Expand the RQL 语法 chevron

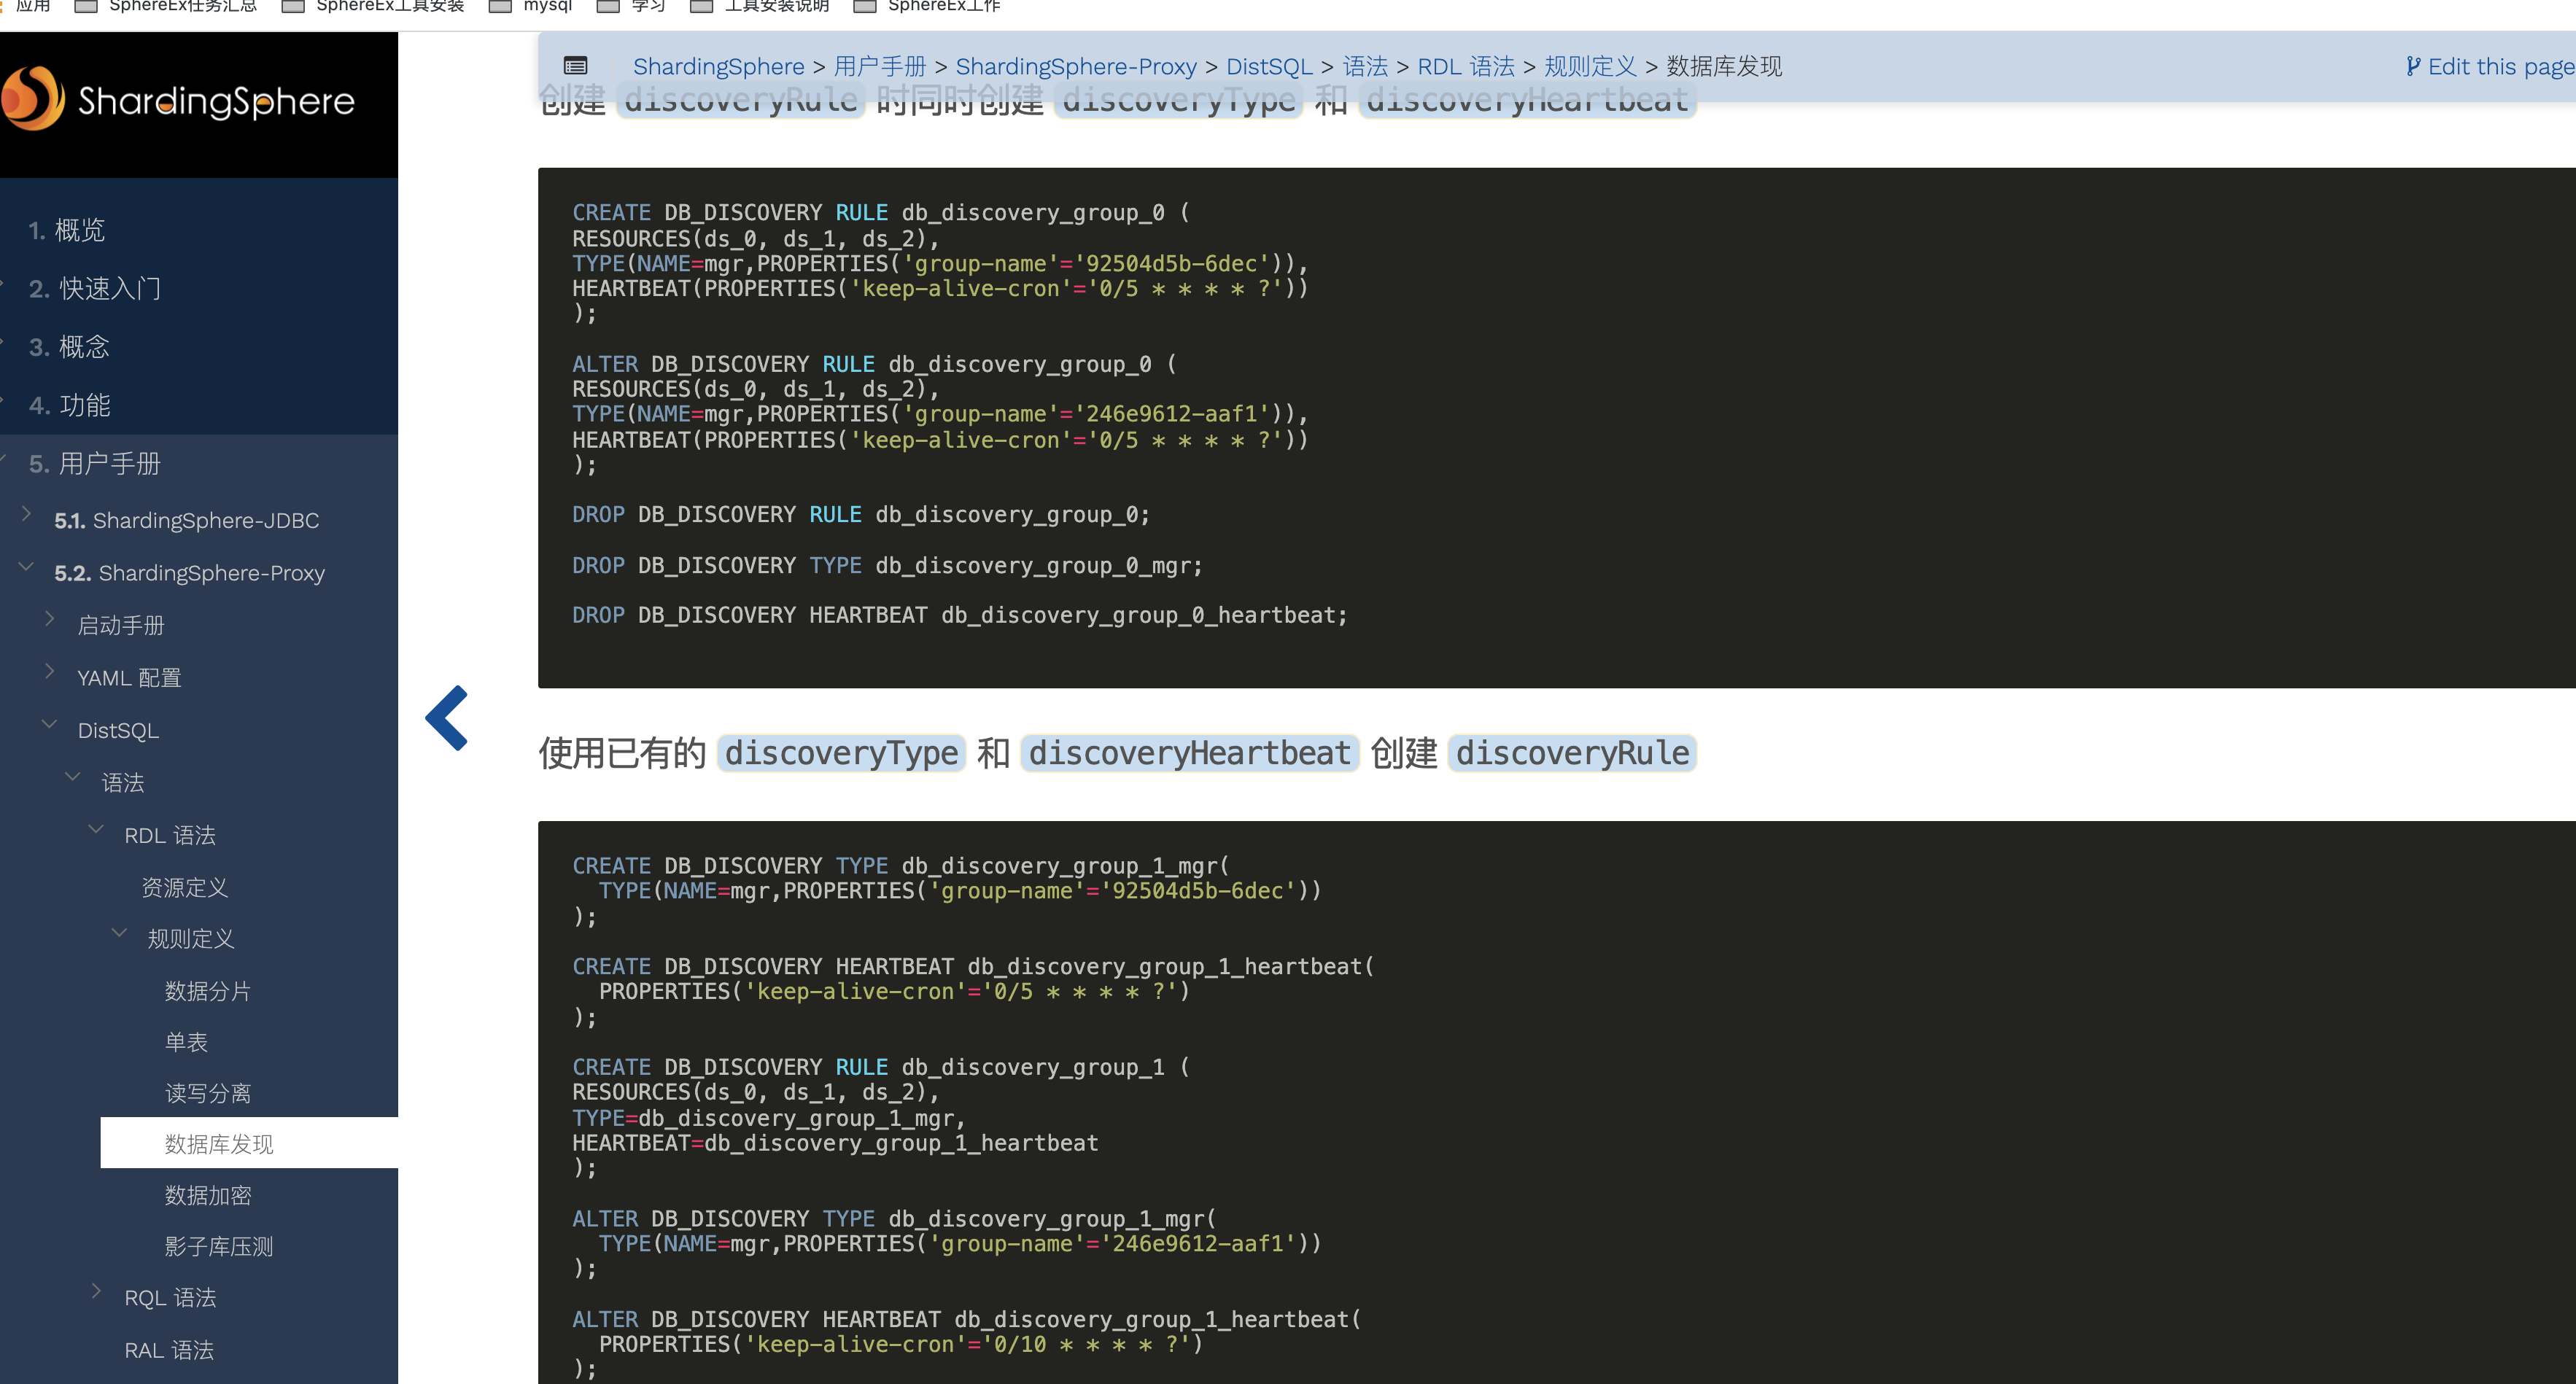pyautogui.click(x=97, y=1291)
